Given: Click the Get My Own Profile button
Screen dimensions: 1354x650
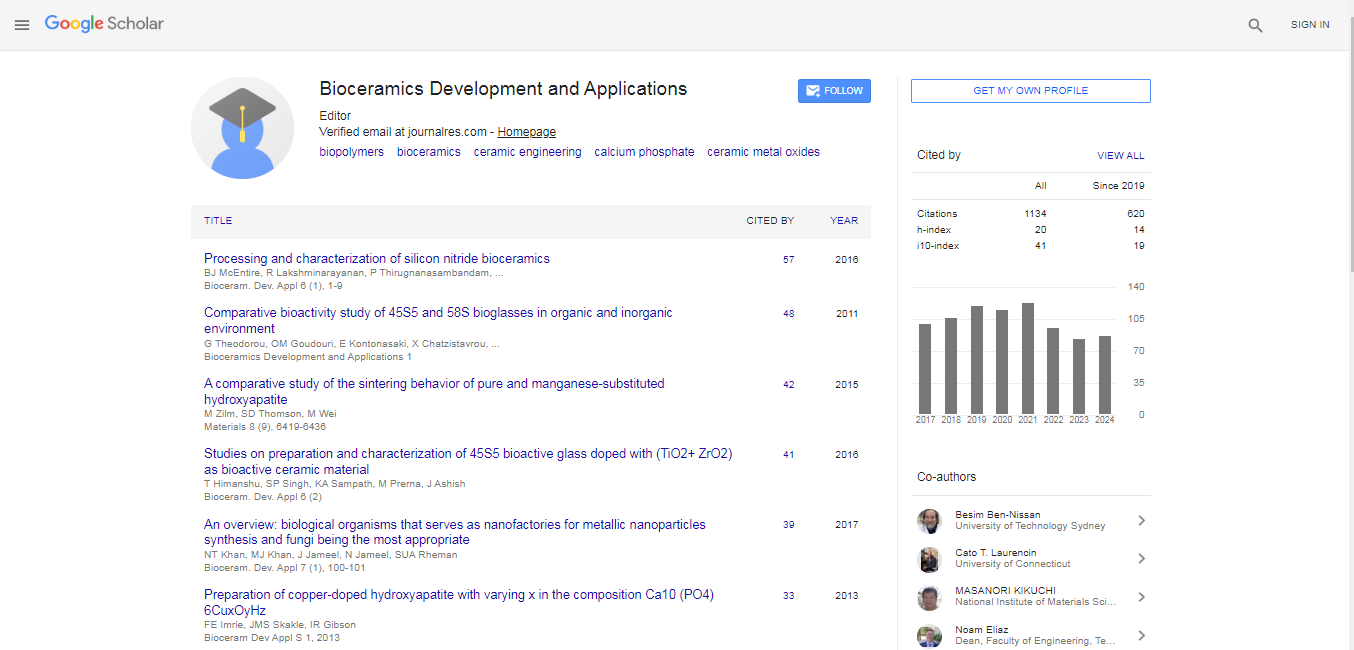Looking at the screenshot, I should (x=1030, y=91).
